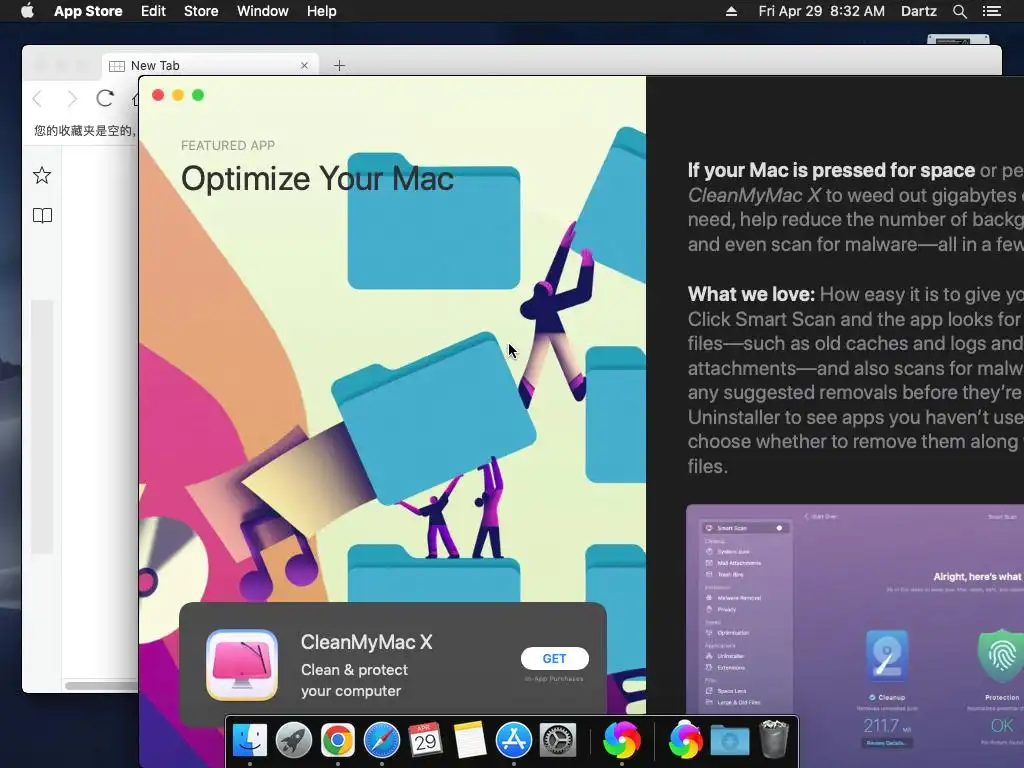Open the blue Downloads folder in Dock
This screenshot has height=768, width=1024.
pos(729,741)
